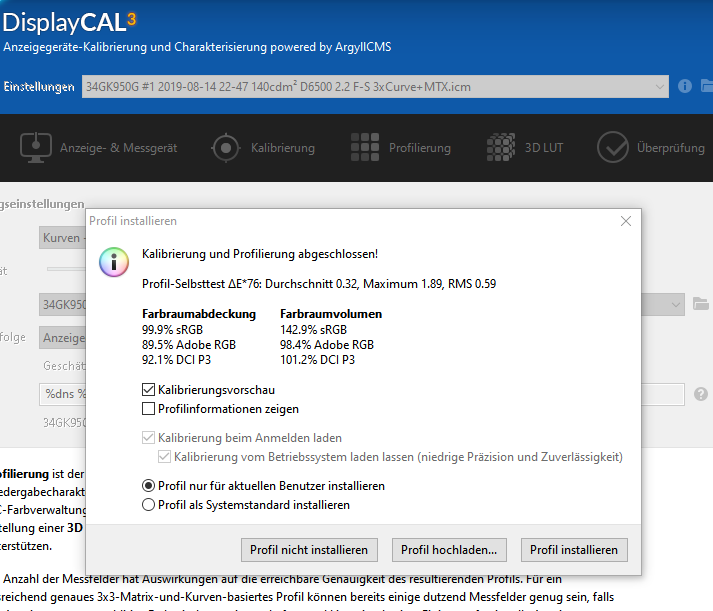The height and width of the screenshot is (611, 713).
Task: Click the gray question mark help icon
Action: (x=701, y=394)
